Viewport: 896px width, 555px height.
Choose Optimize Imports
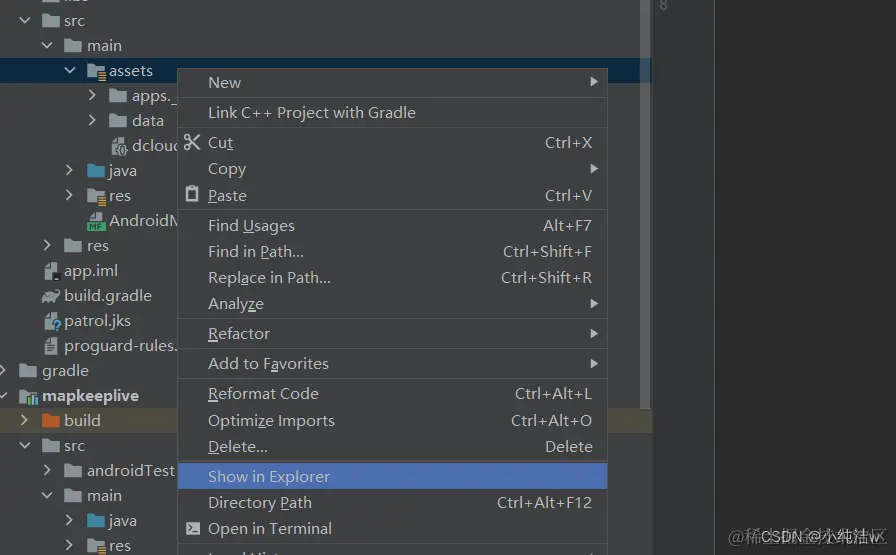click(392, 421)
